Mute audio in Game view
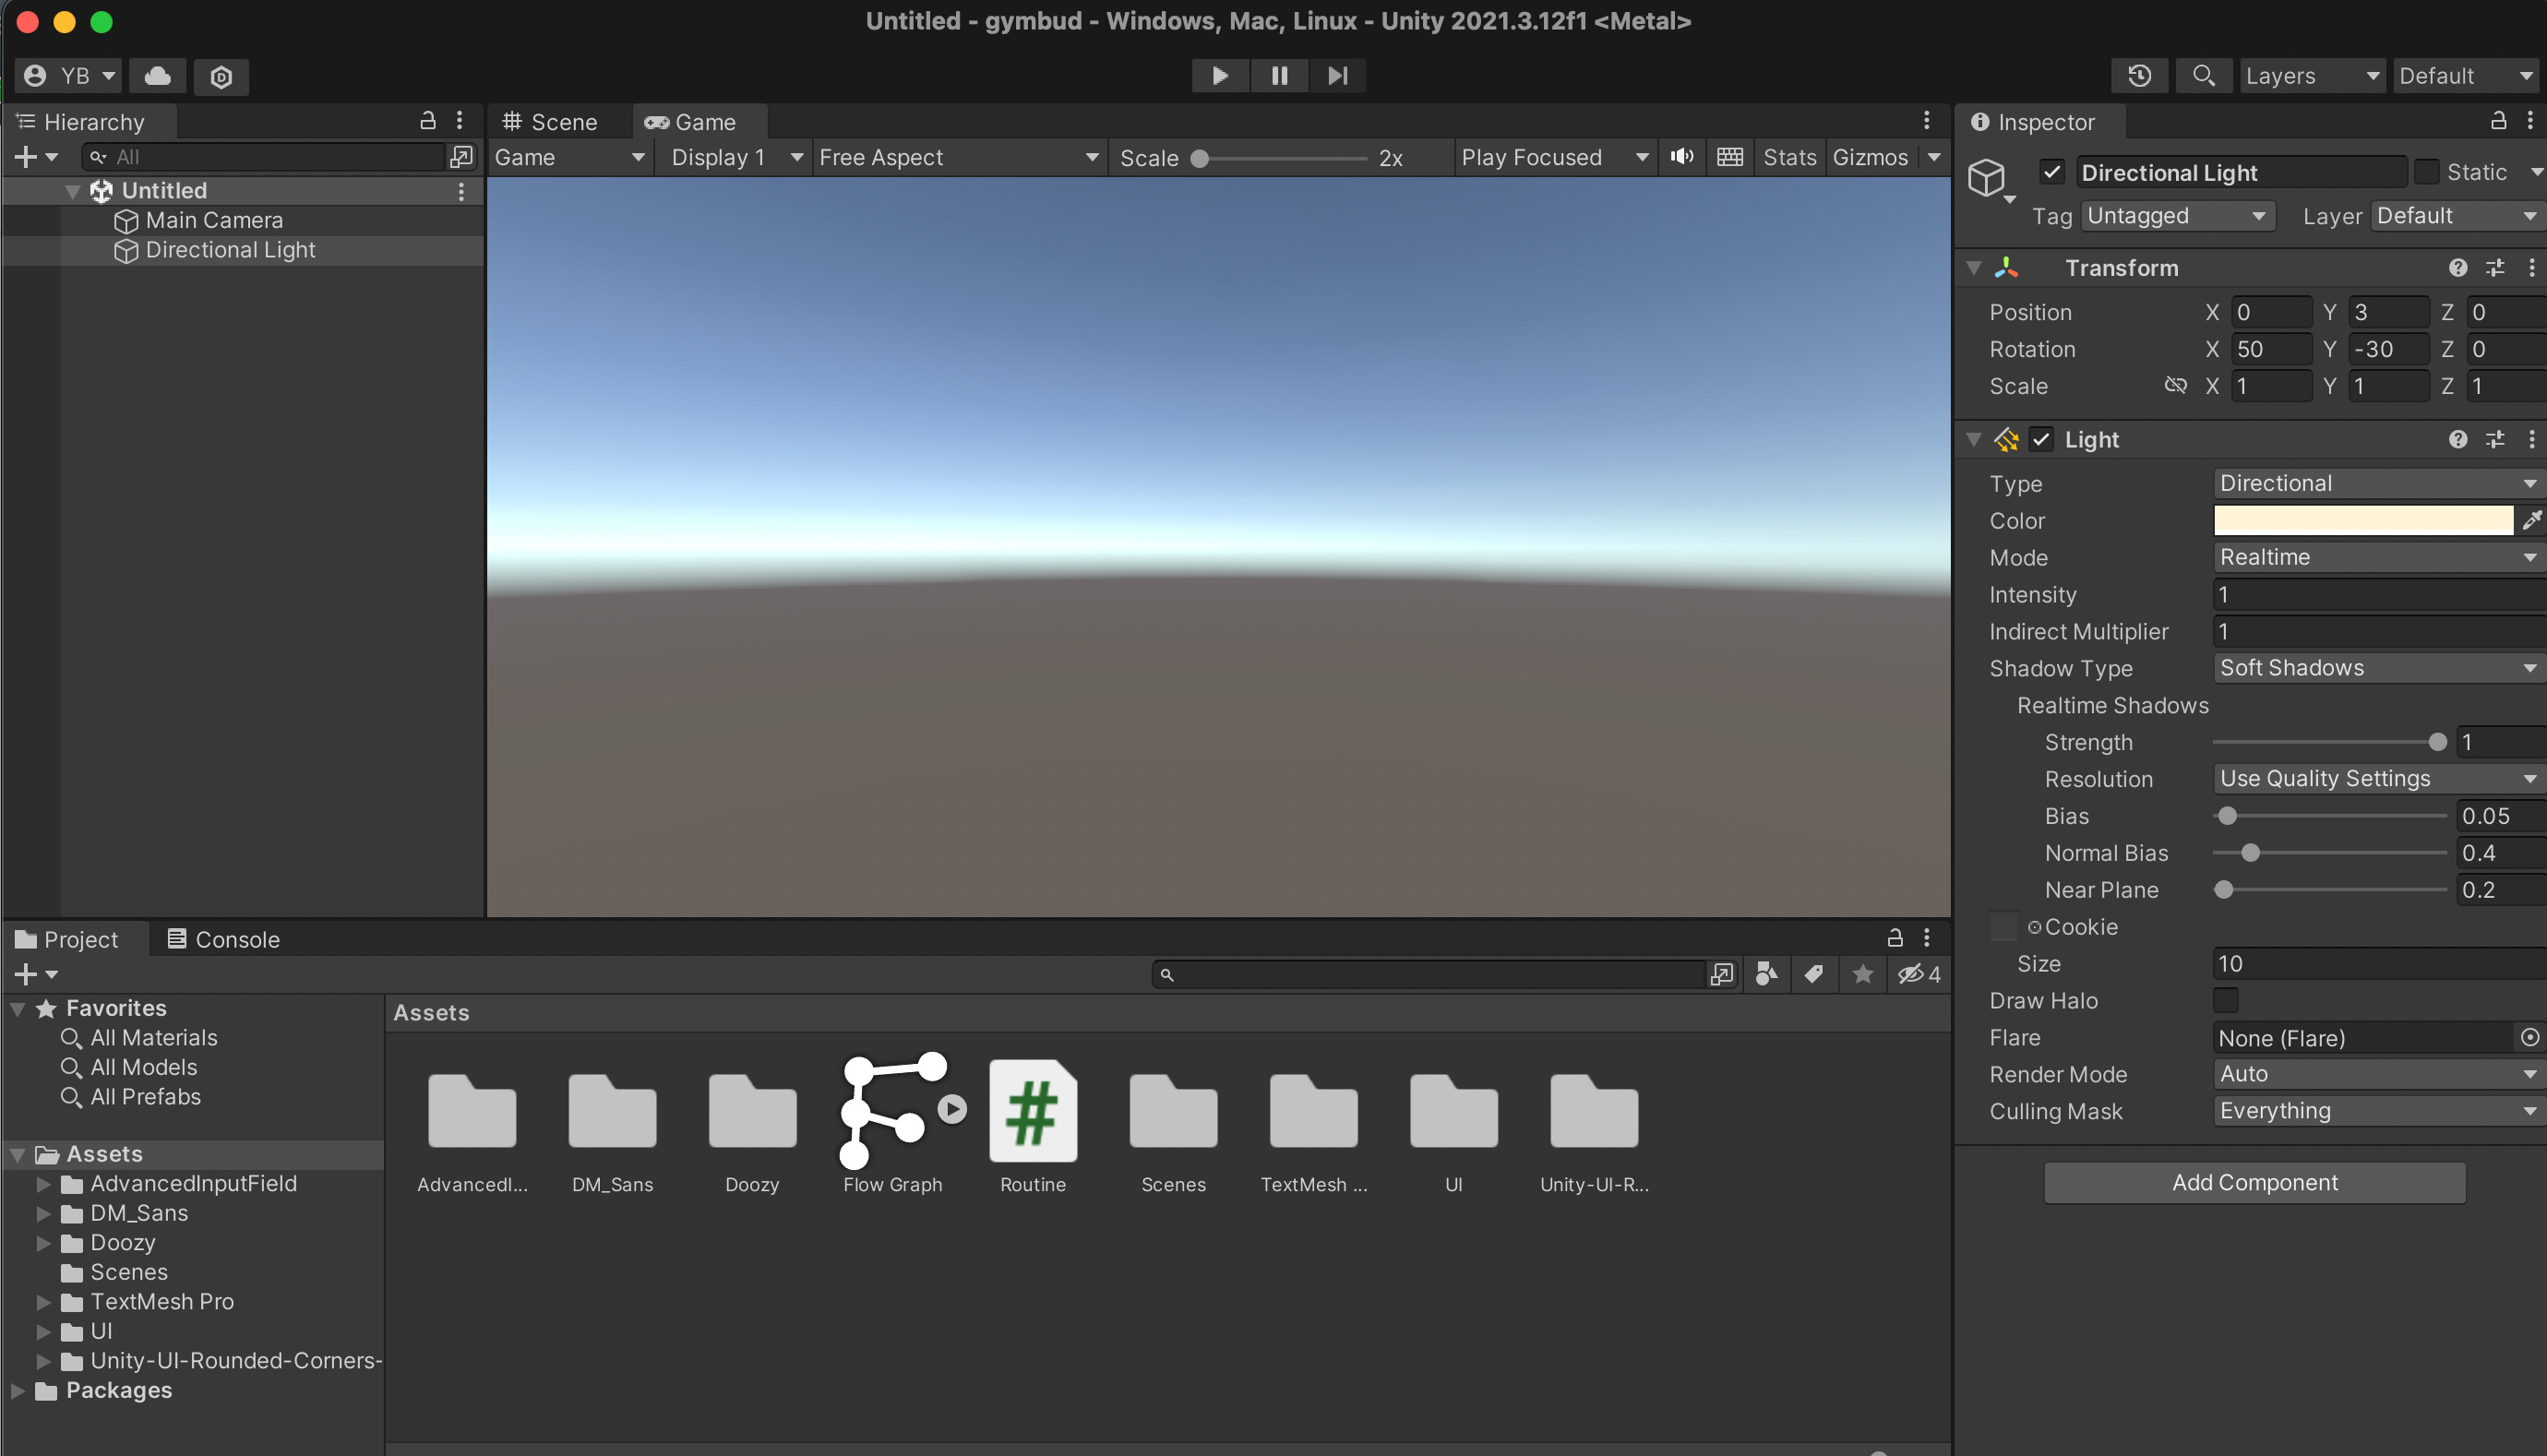This screenshot has width=2547, height=1456. (x=1682, y=157)
